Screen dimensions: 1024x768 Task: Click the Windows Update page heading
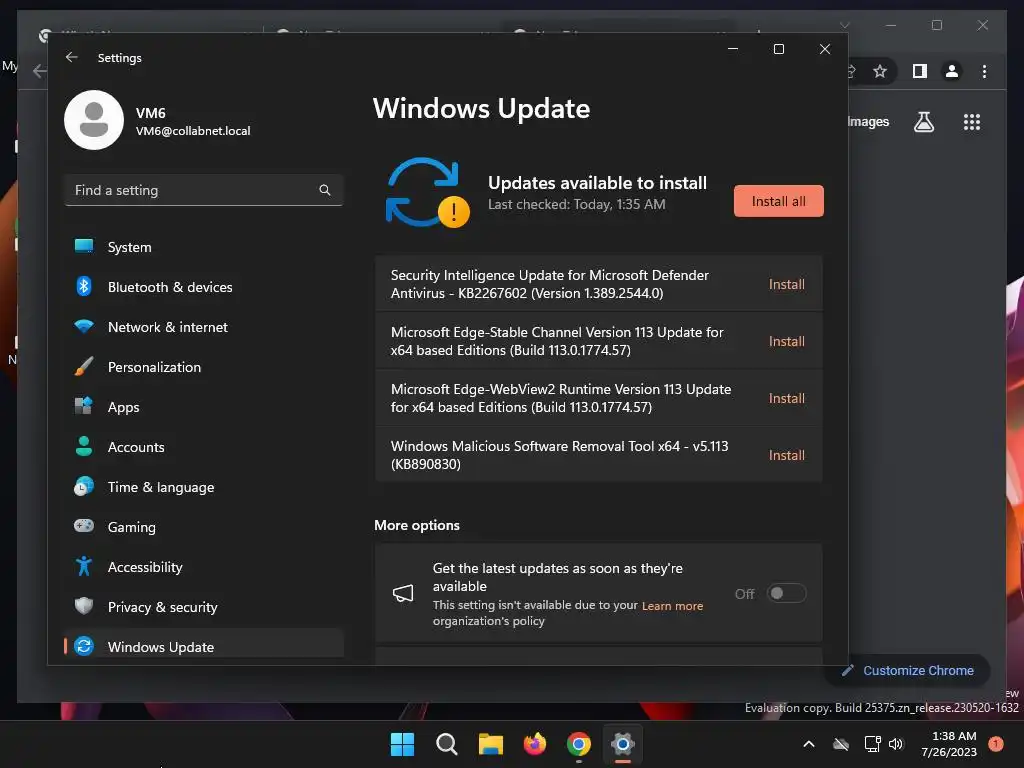481,108
